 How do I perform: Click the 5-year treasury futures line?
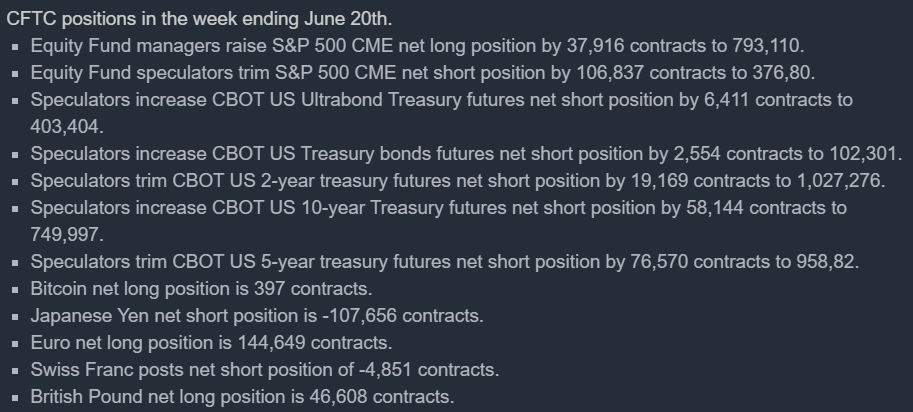click(445, 262)
